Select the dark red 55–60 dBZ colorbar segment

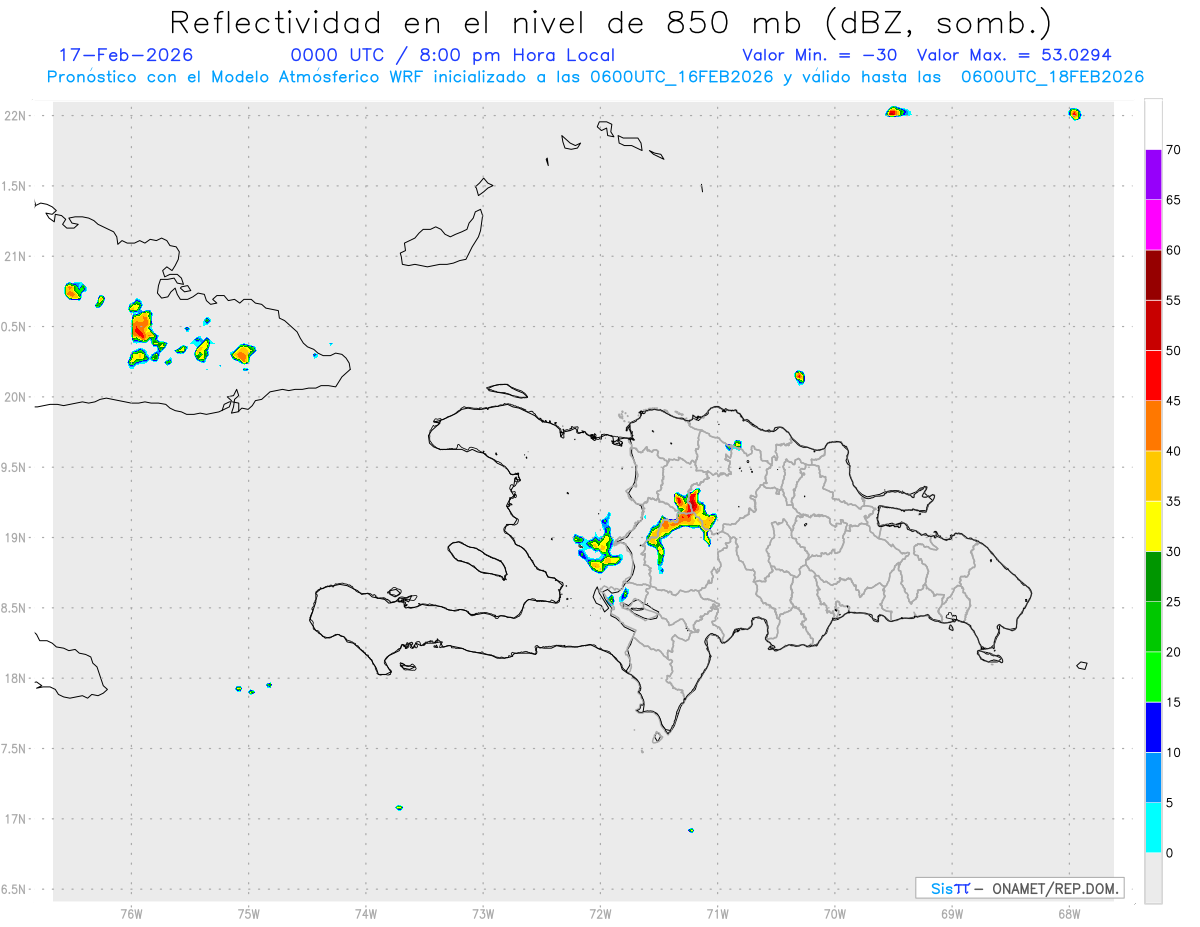[x=1153, y=275]
